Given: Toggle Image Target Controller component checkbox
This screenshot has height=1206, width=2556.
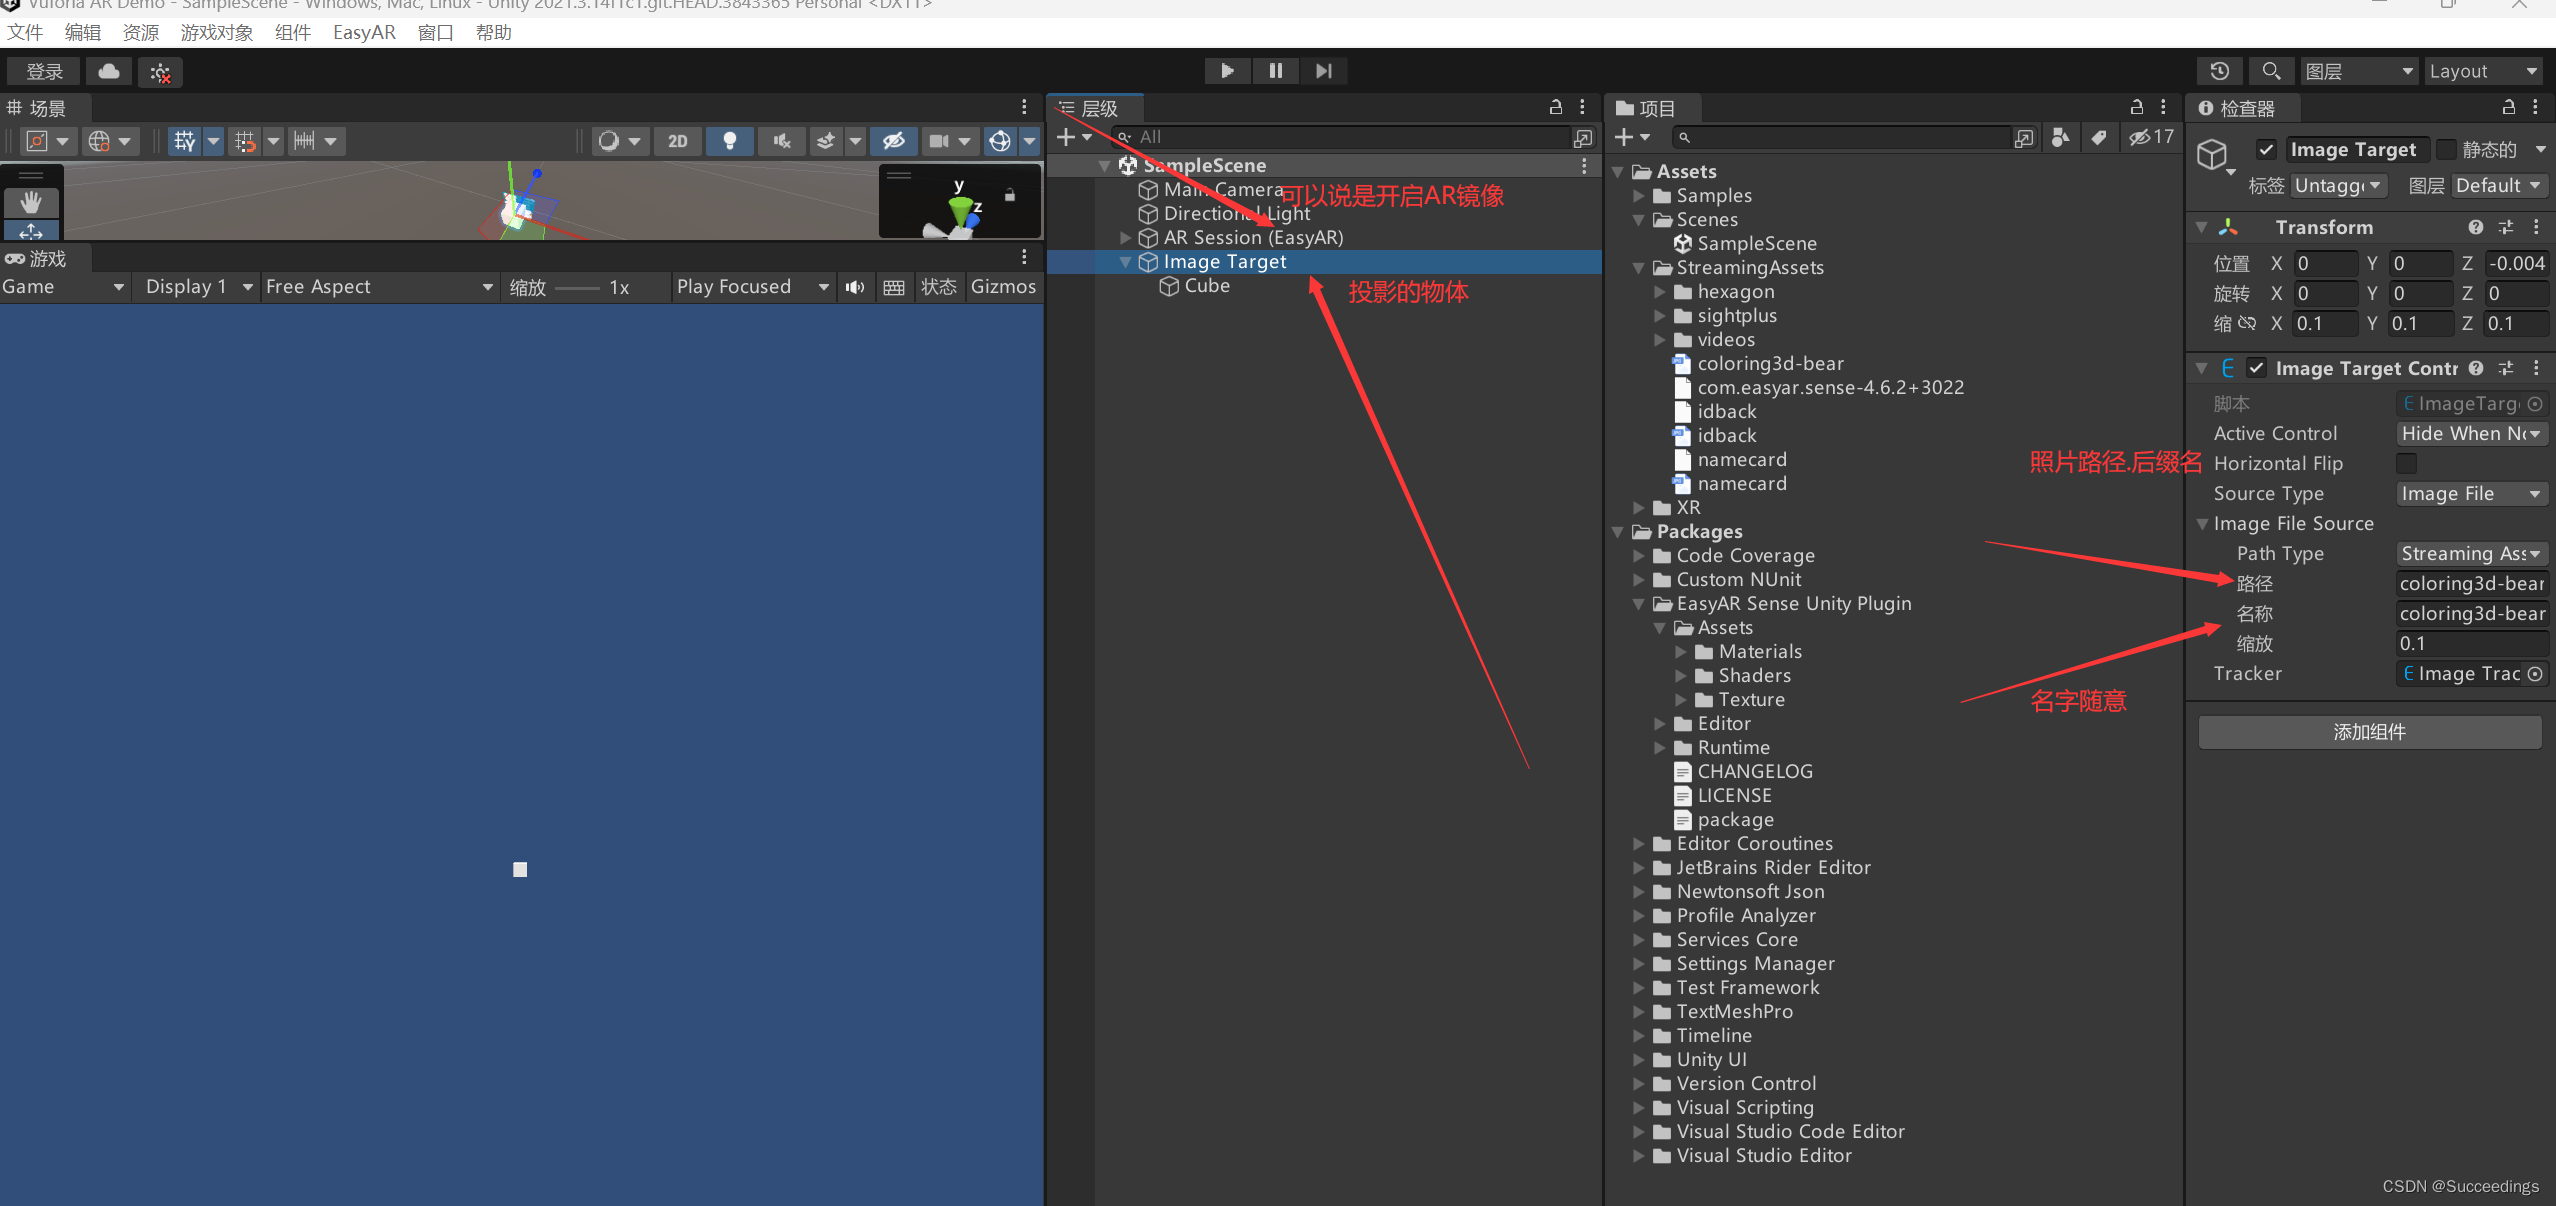Looking at the screenshot, I should point(2256,368).
